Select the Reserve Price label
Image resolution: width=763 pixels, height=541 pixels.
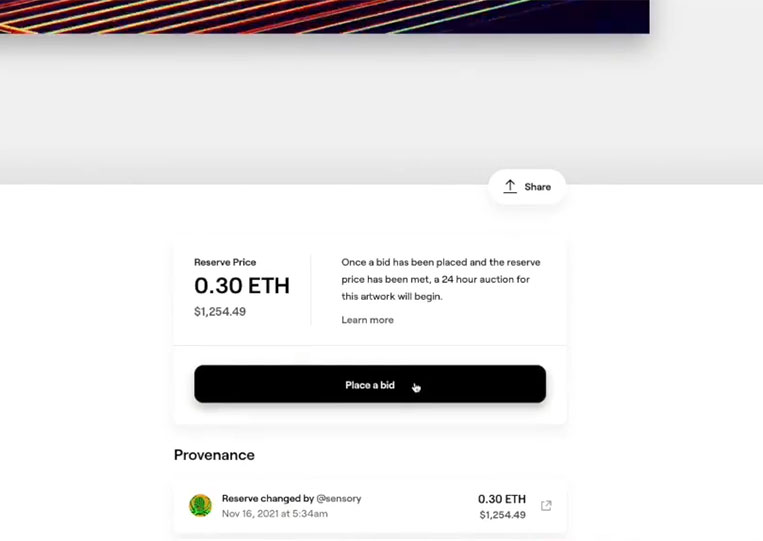(225, 262)
